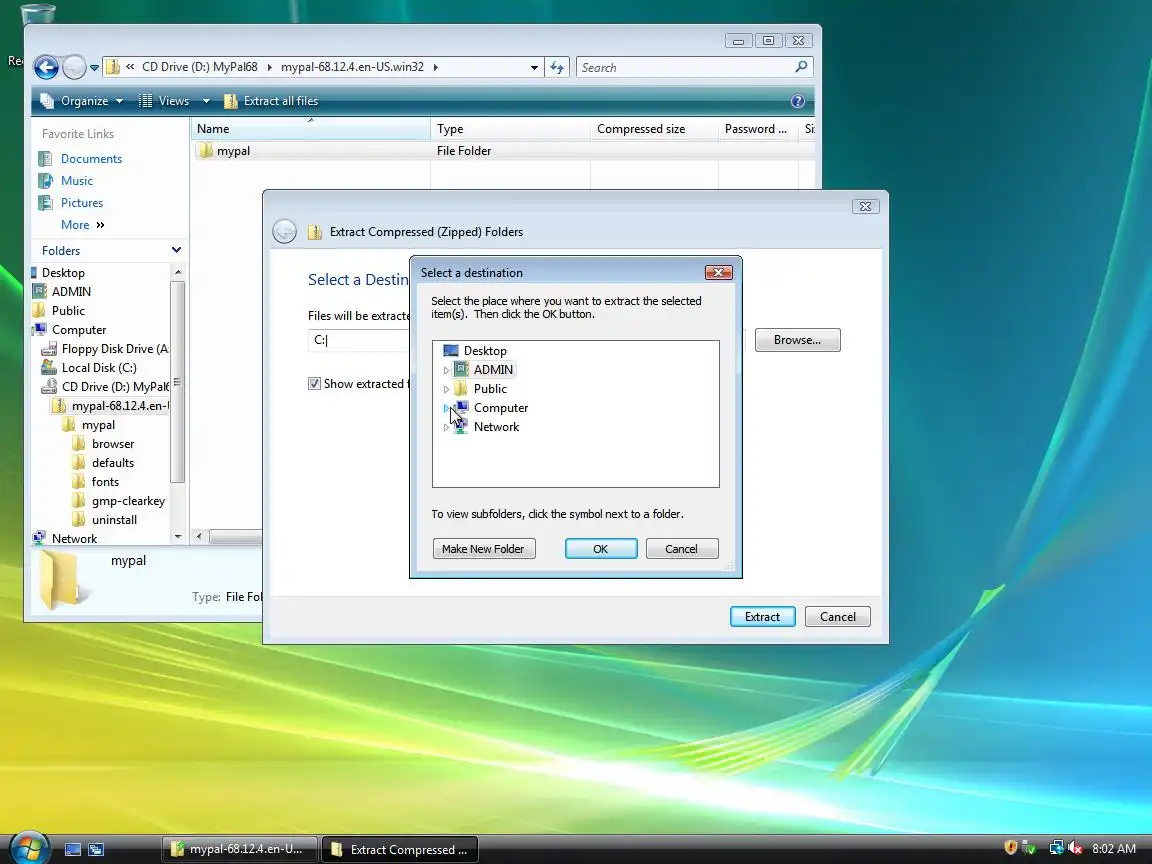Screen dimensions: 1152x864
Task: Open Documents favorite link
Action: pyautogui.click(x=91, y=159)
